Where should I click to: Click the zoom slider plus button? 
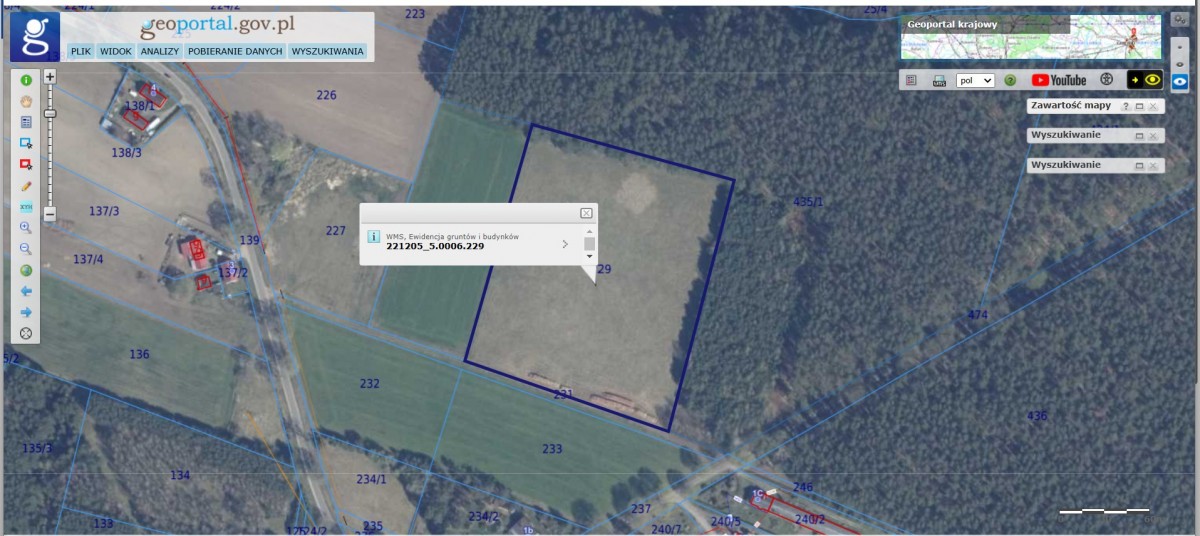pyautogui.click(x=50, y=77)
